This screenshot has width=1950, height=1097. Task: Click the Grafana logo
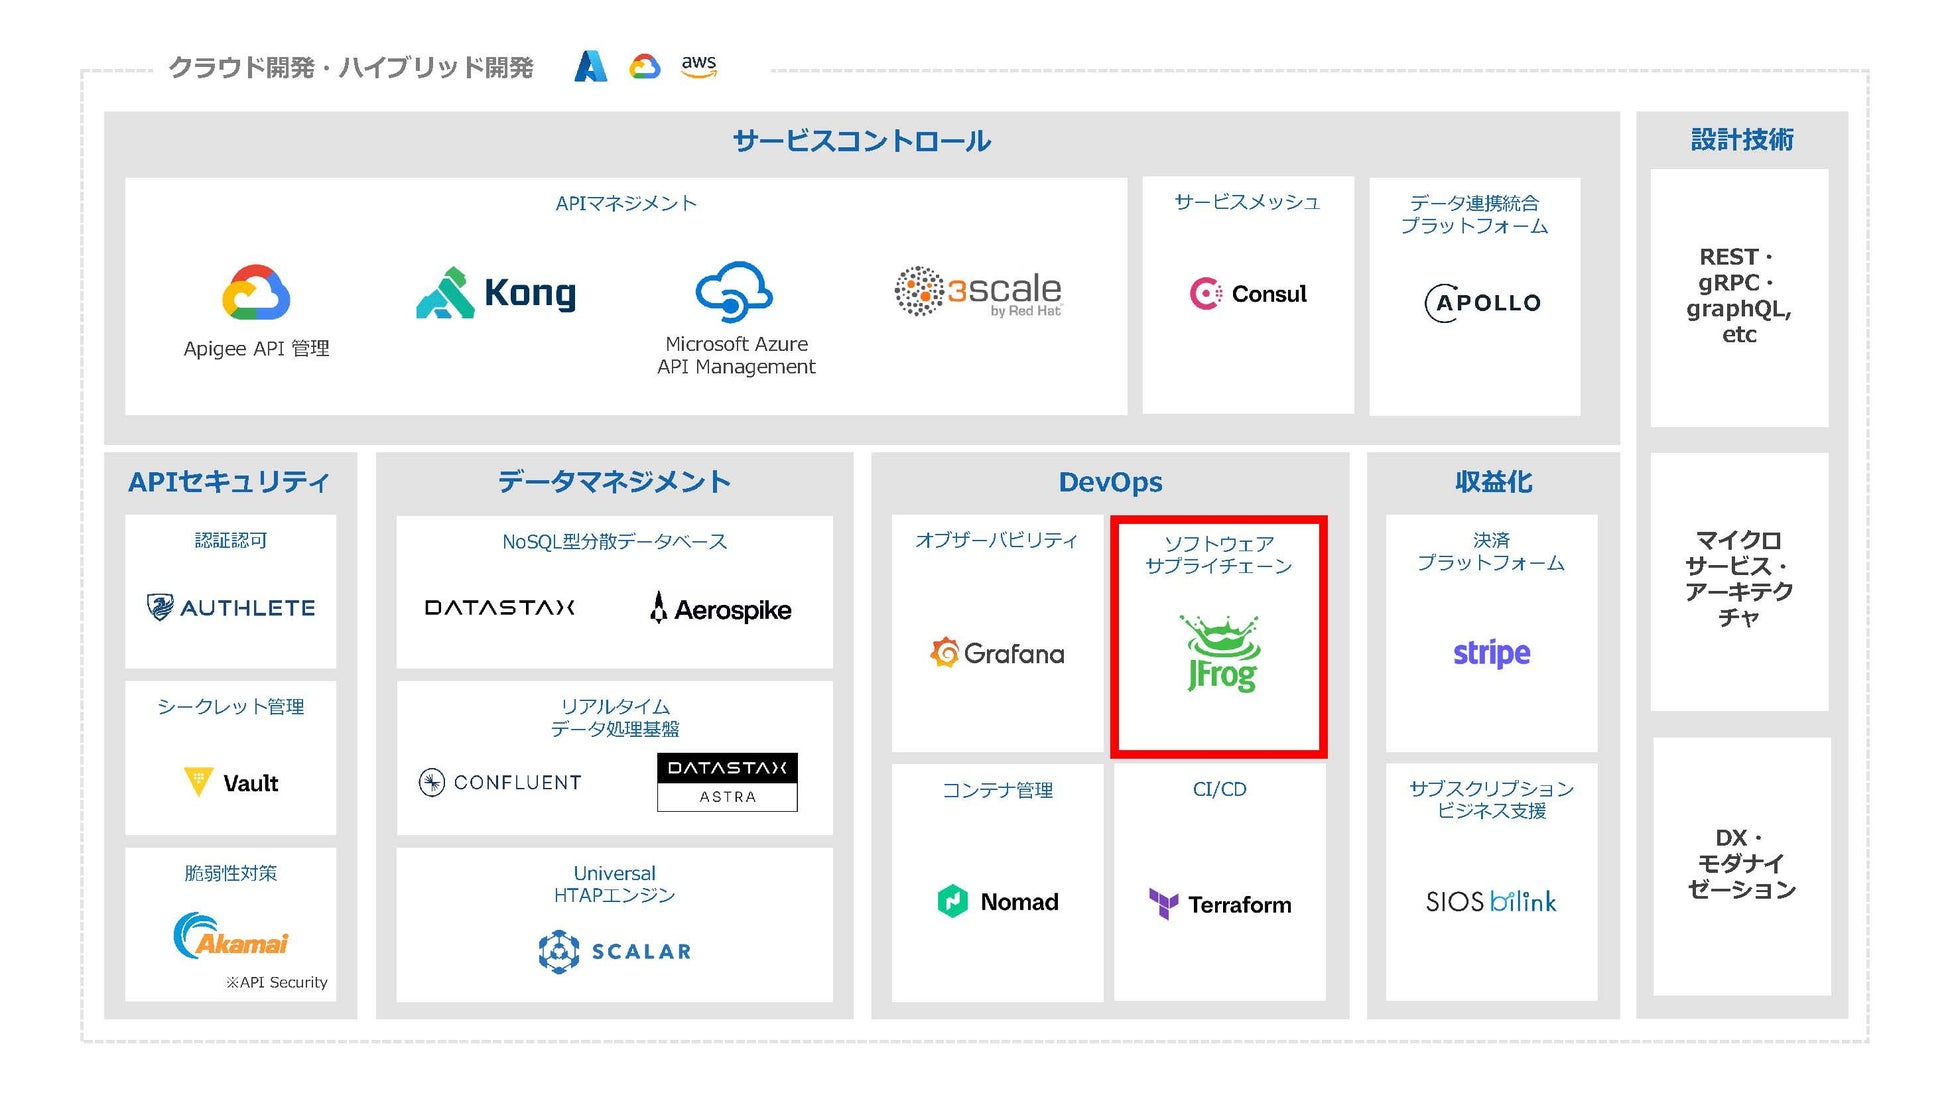point(997,653)
